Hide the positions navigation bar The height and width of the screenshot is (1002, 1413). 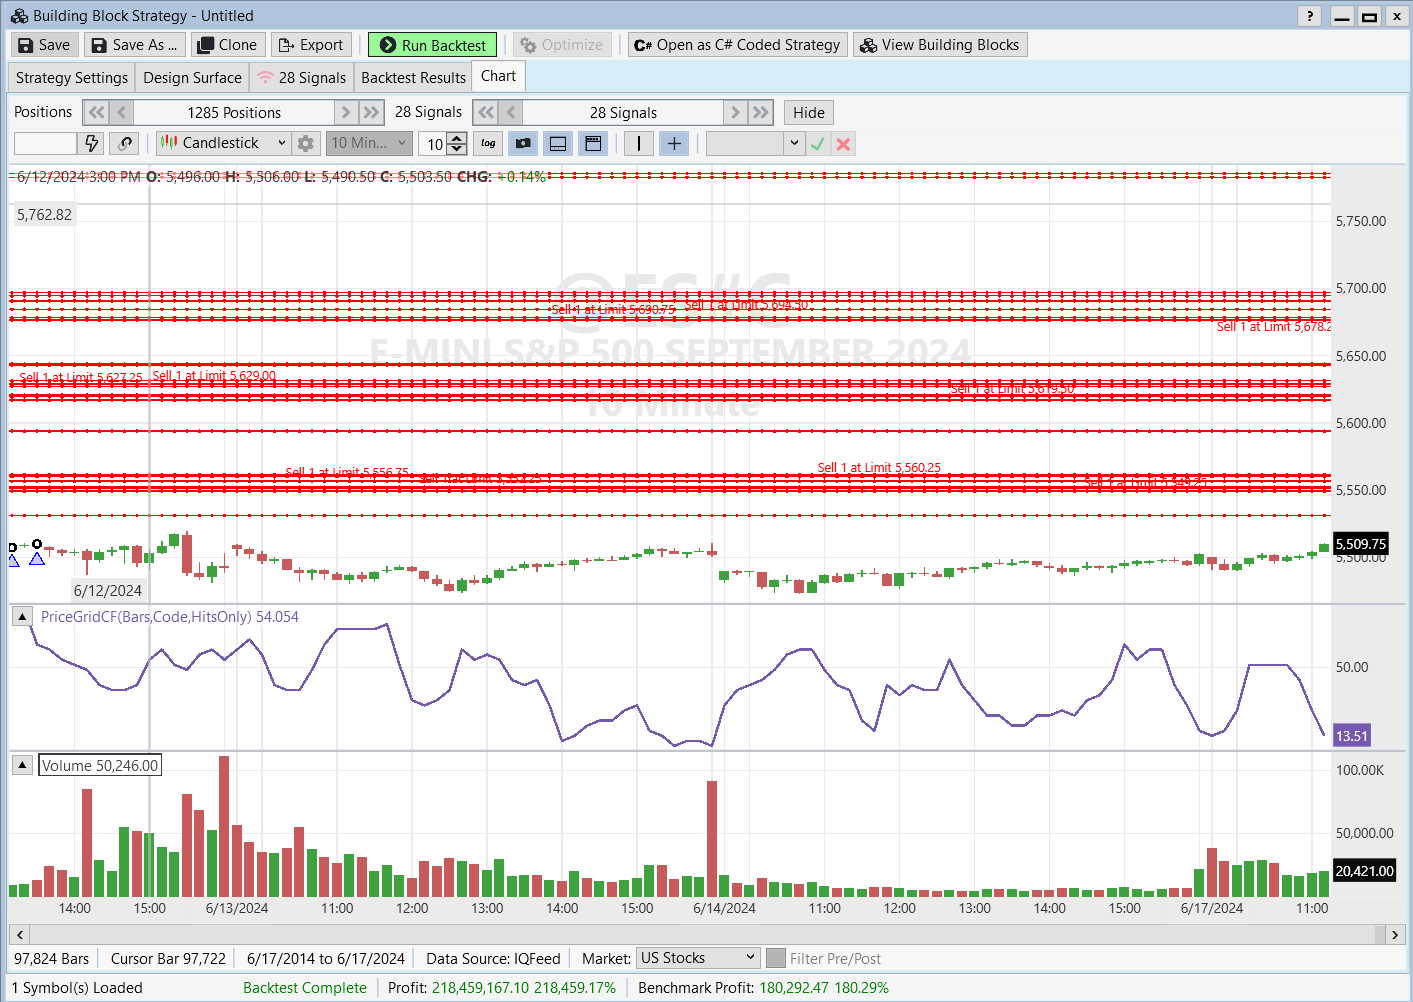pos(809,113)
